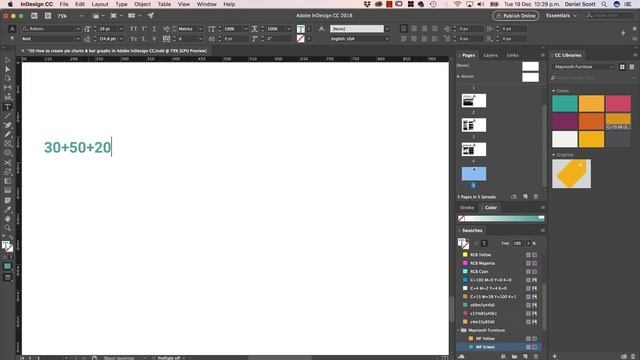Toggle Character Formatting Controls A button
The width and height of the screenshot is (640, 360).
pos(12,29)
